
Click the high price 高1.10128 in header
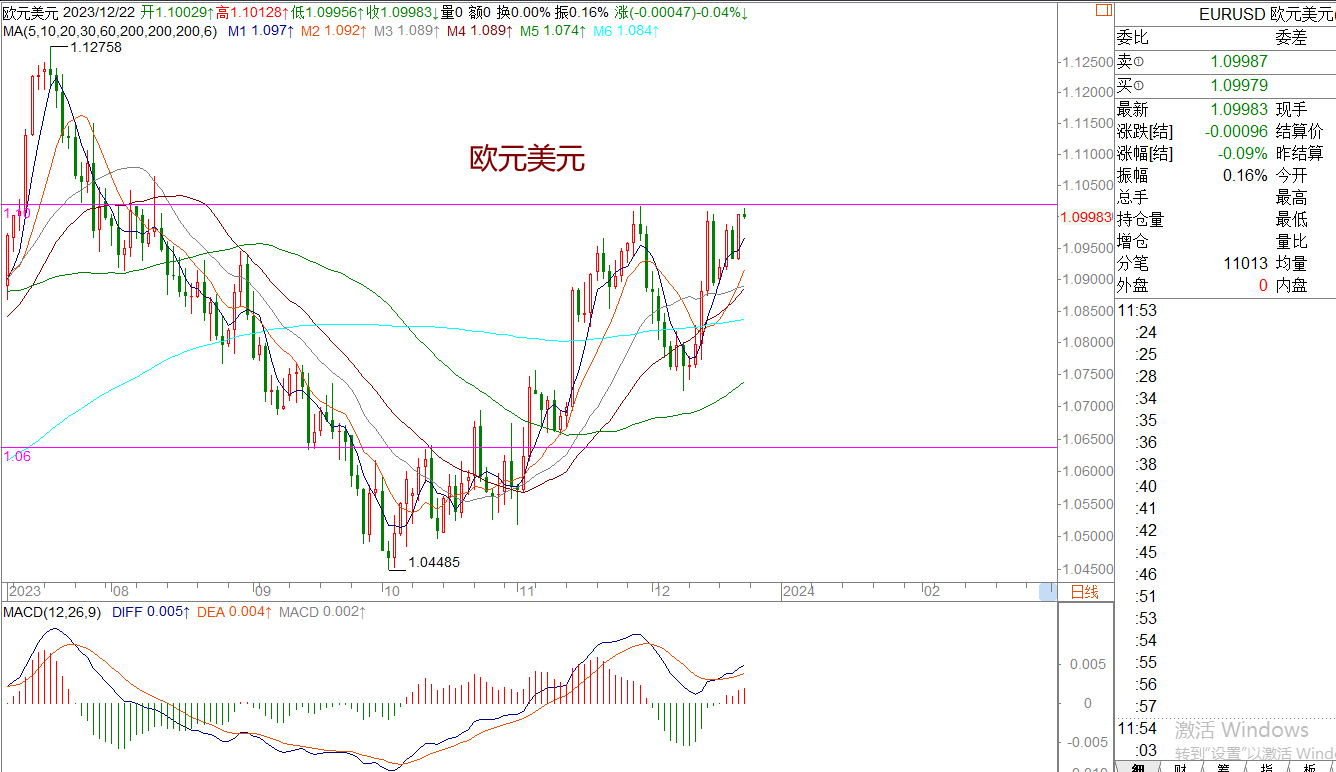tap(250, 12)
